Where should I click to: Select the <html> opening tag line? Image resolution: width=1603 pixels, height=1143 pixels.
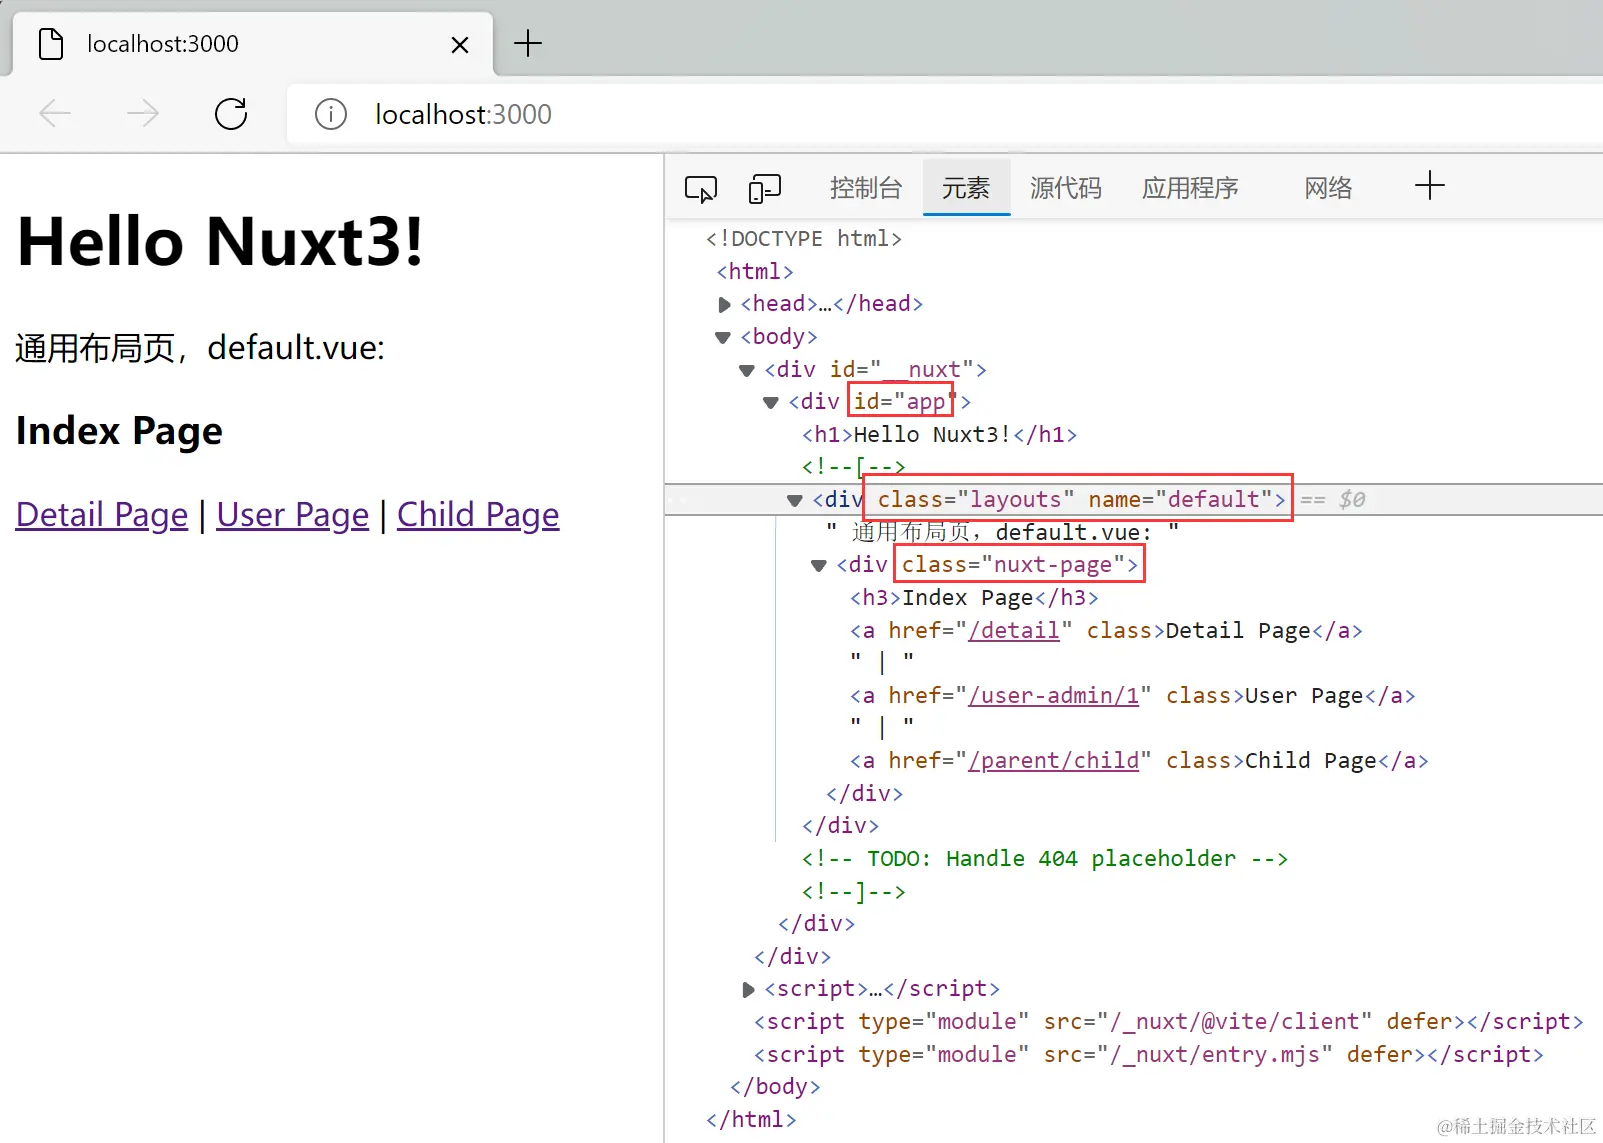tap(755, 271)
